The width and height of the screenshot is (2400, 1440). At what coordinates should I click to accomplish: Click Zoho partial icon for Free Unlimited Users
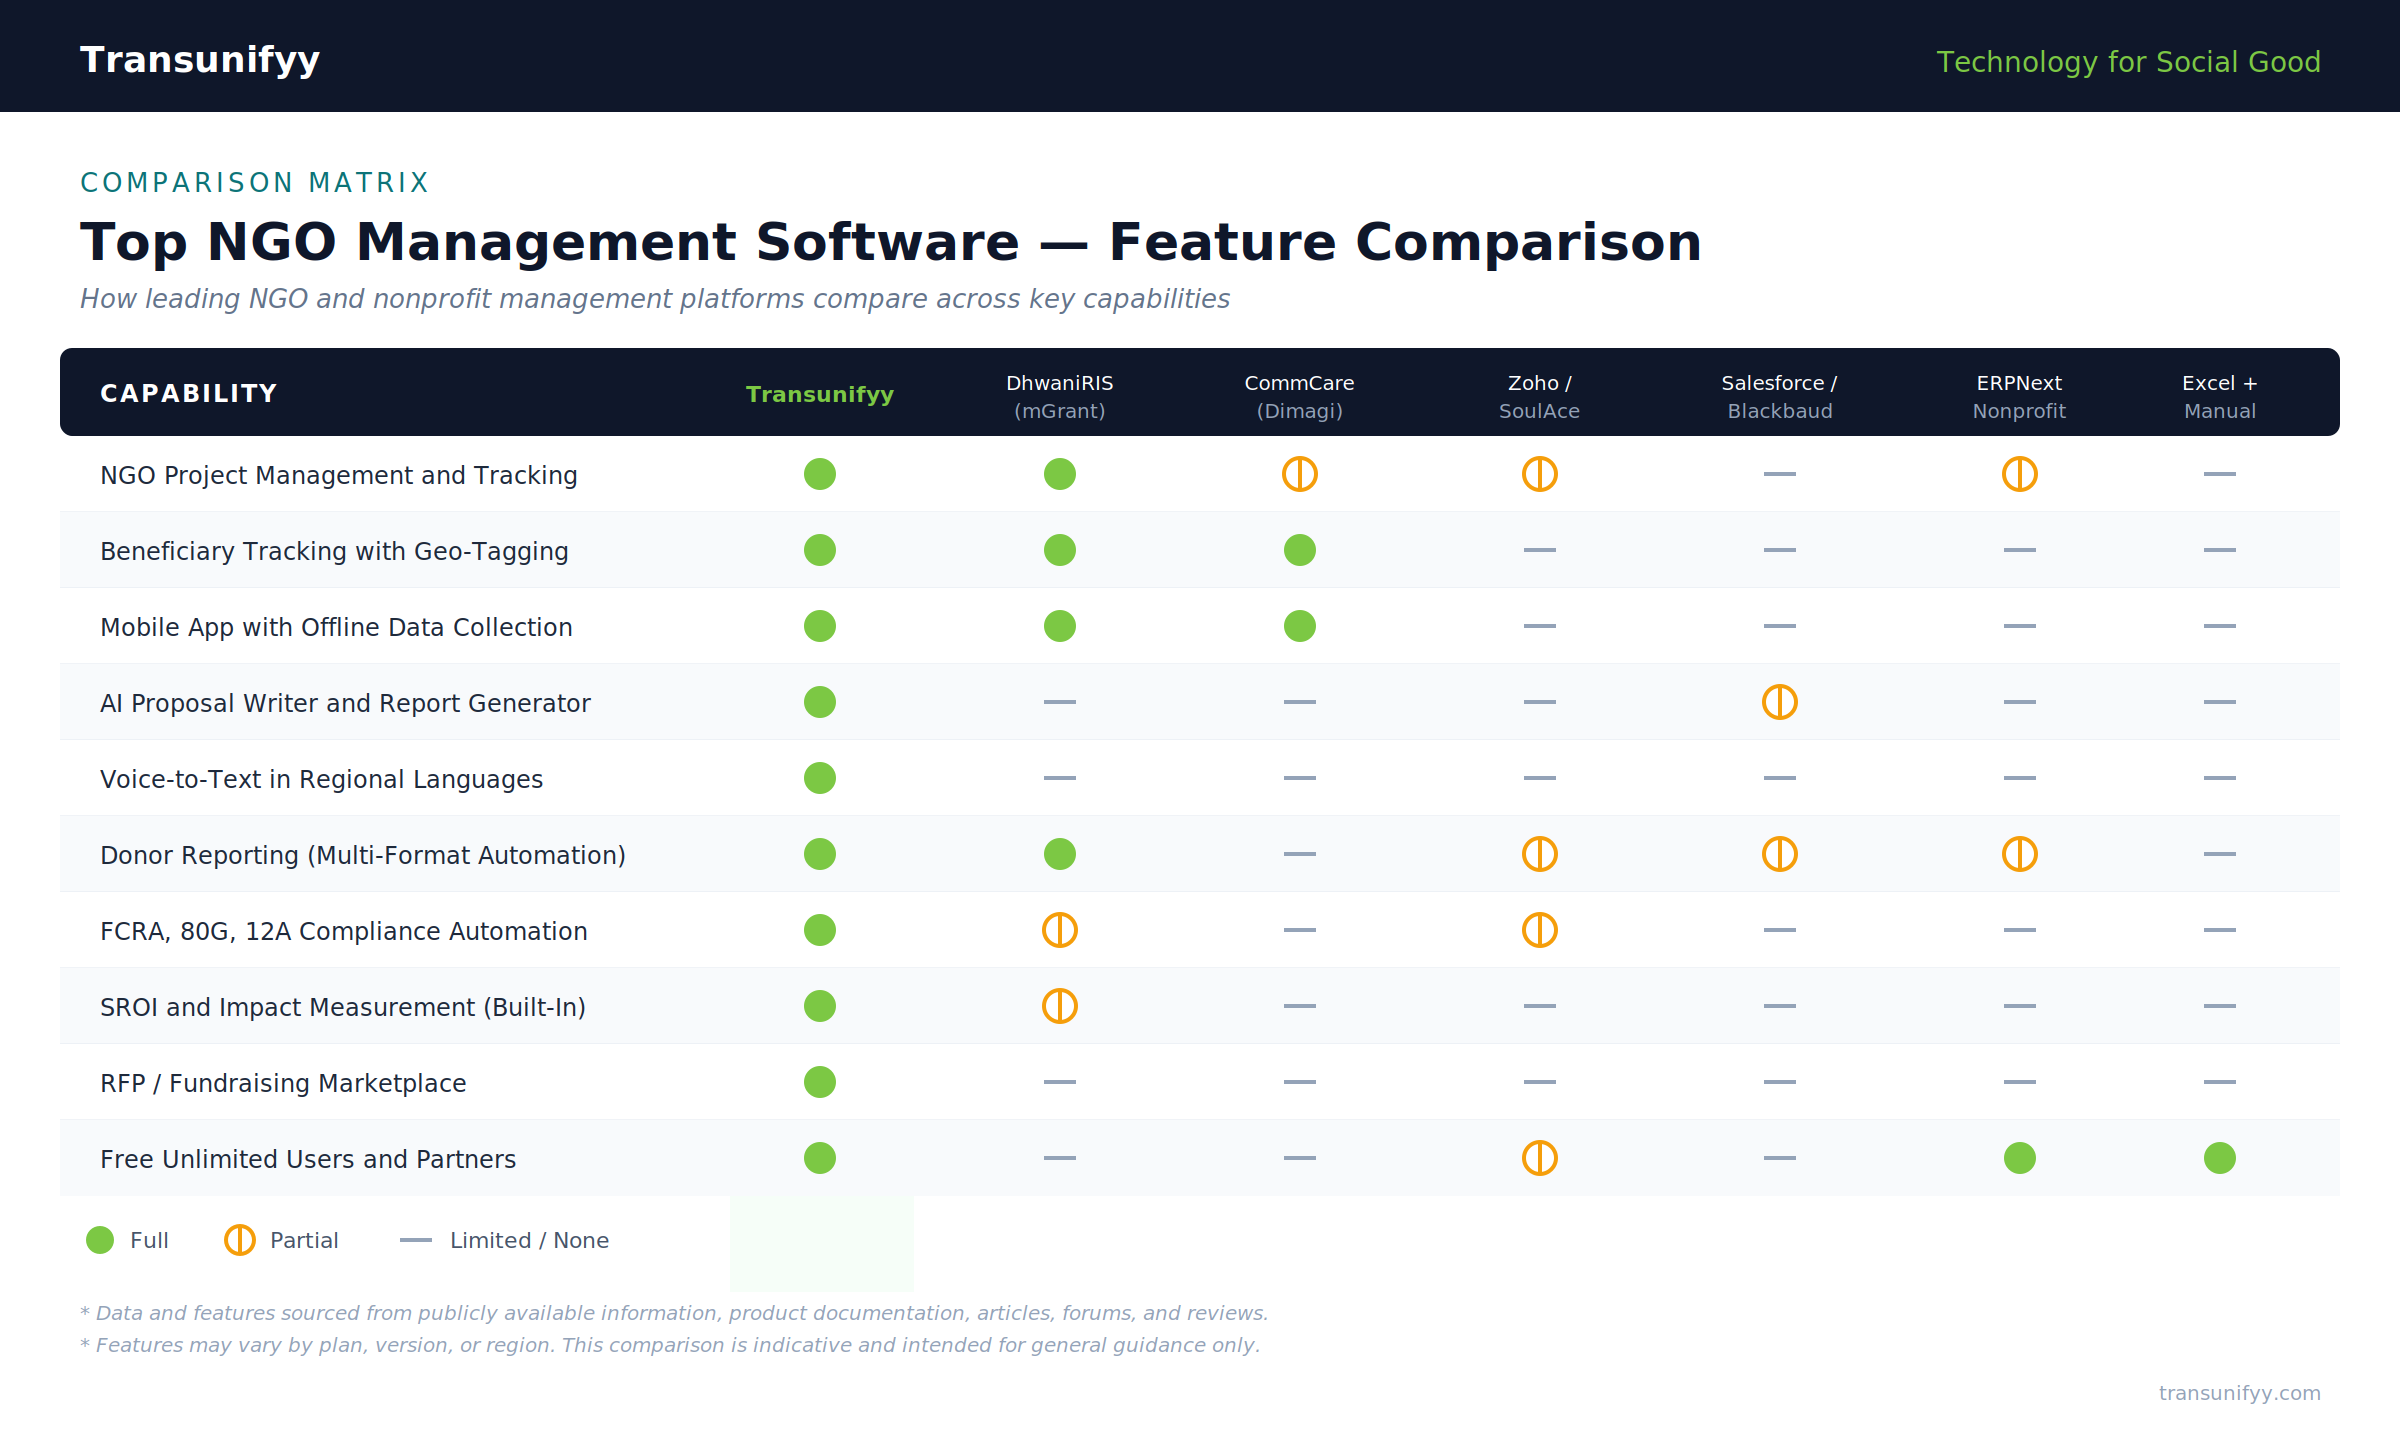point(1540,1158)
